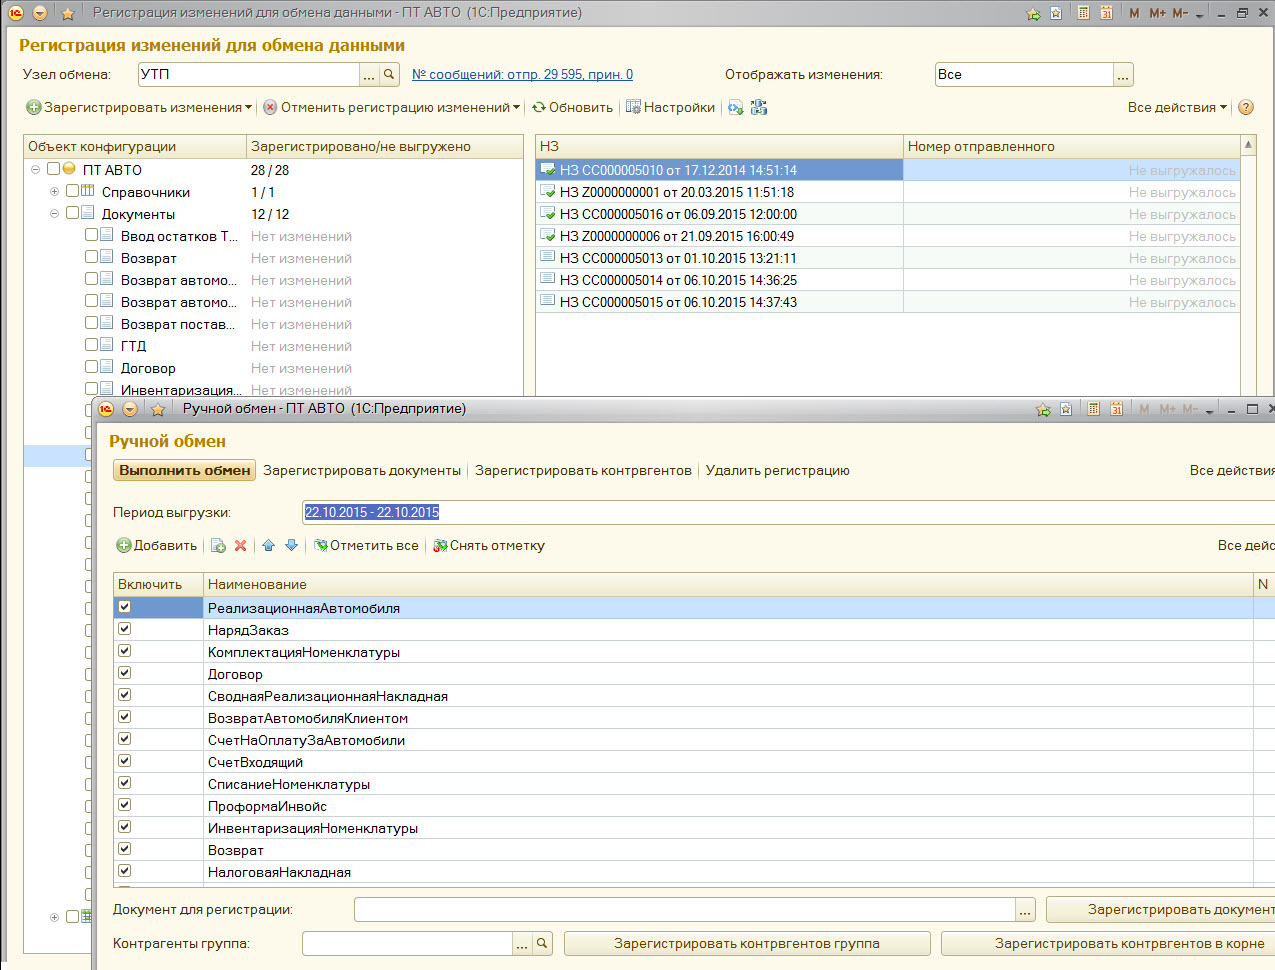1275x970 pixels.
Task: Click Период выгрузки date range field
Action: (x=788, y=512)
